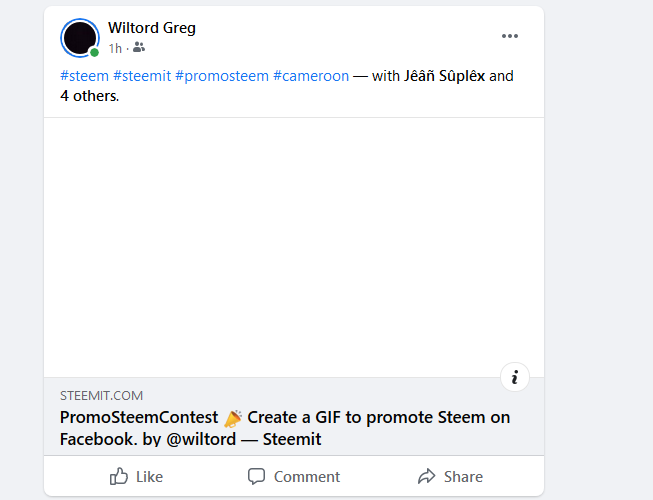
Task: Click the Like button label
Action: click(150, 477)
